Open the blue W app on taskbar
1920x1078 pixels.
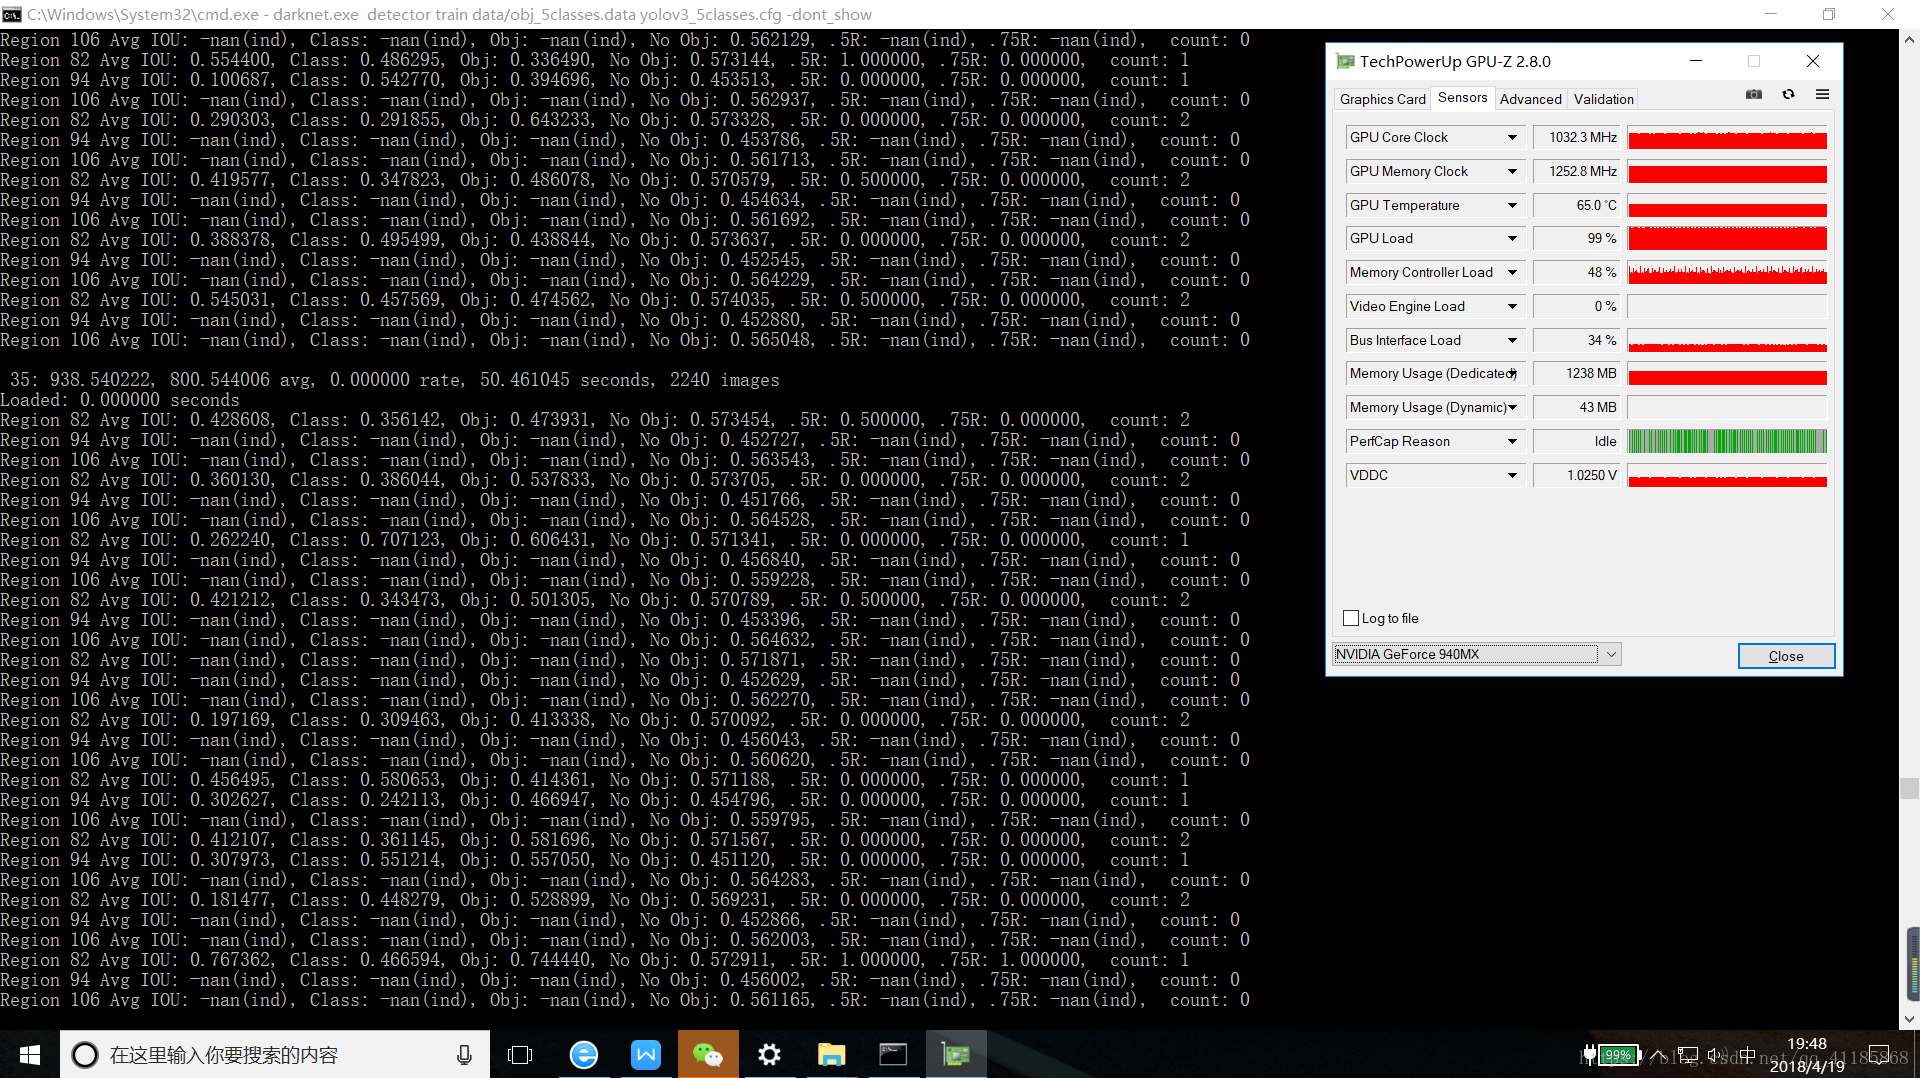[646, 1055]
